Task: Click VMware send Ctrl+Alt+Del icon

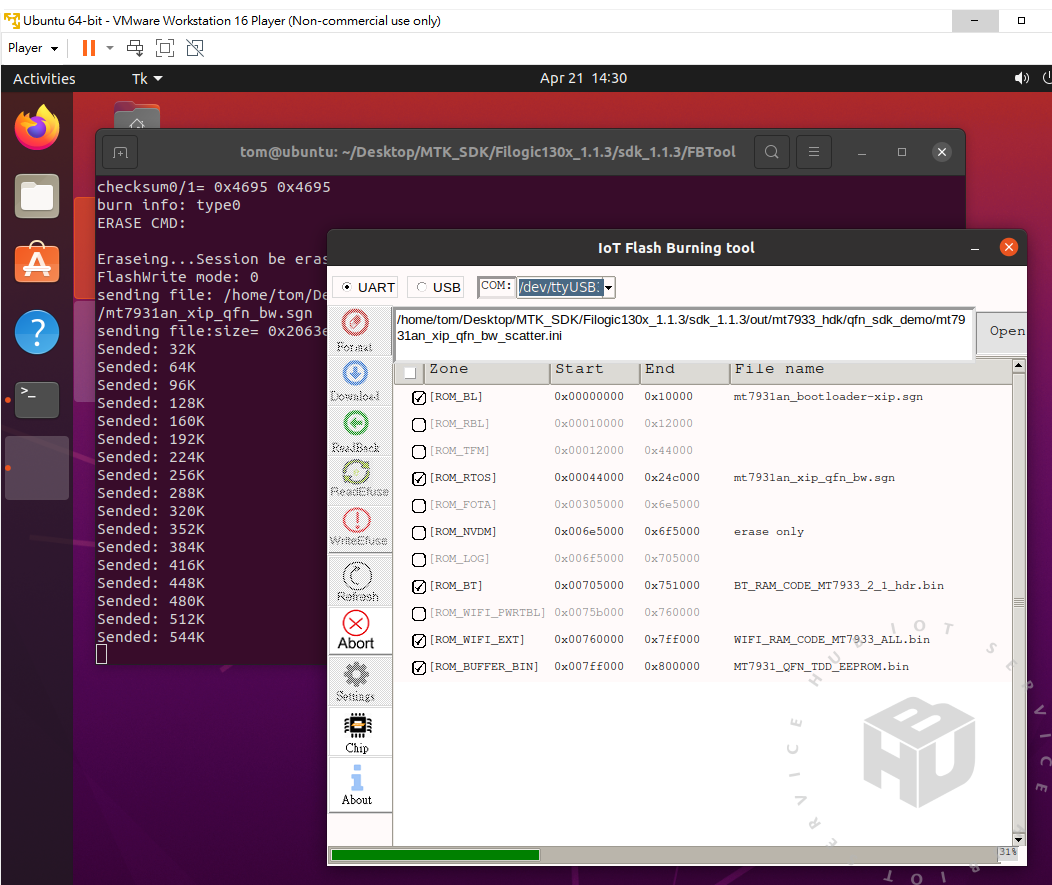Action: click(x=136, y=48)
